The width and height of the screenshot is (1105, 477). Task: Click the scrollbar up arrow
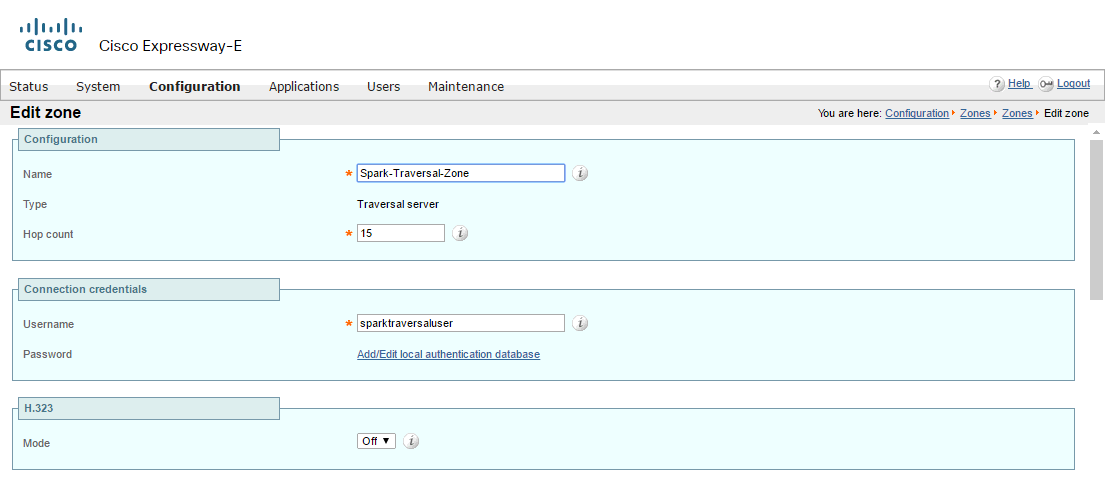coord(1097,132)
